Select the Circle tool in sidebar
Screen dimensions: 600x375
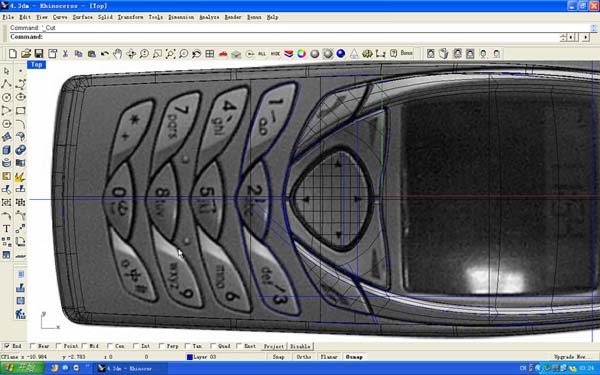(x=6, y=97)
